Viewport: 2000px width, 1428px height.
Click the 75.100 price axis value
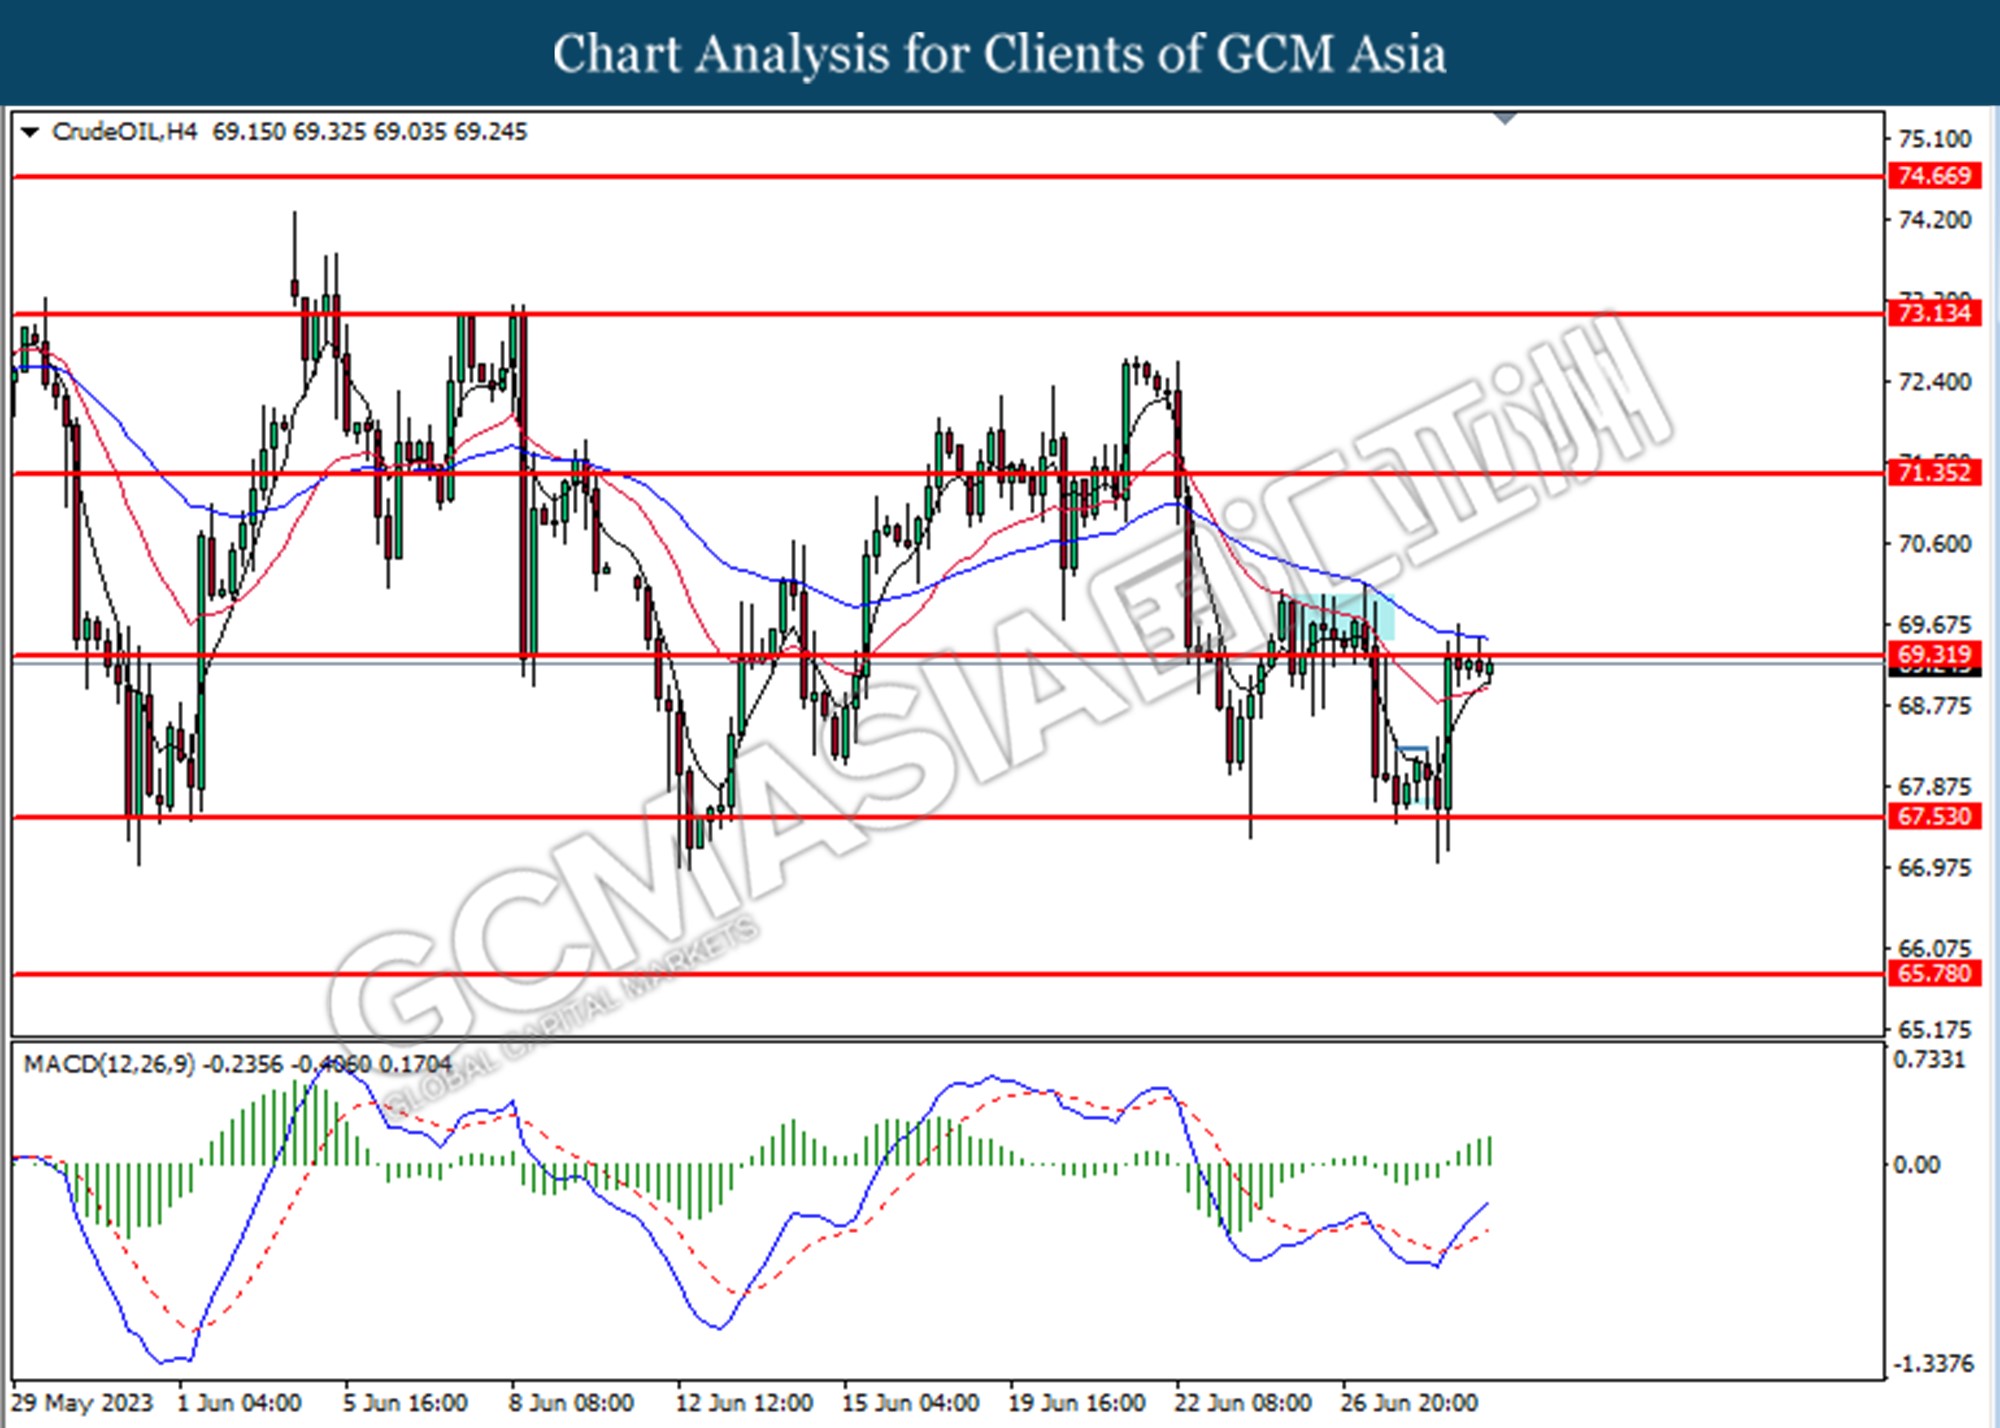pos(1934,138)
